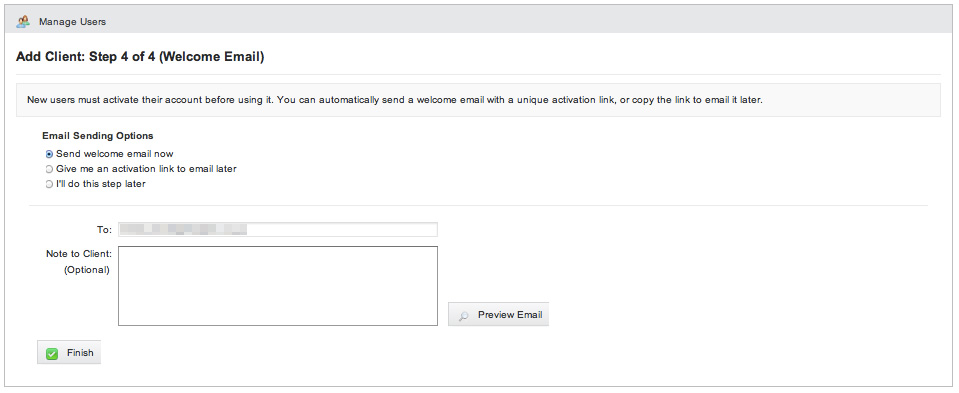Click the Add Client Step 4 of 4 heading

[x=140, y=57]
